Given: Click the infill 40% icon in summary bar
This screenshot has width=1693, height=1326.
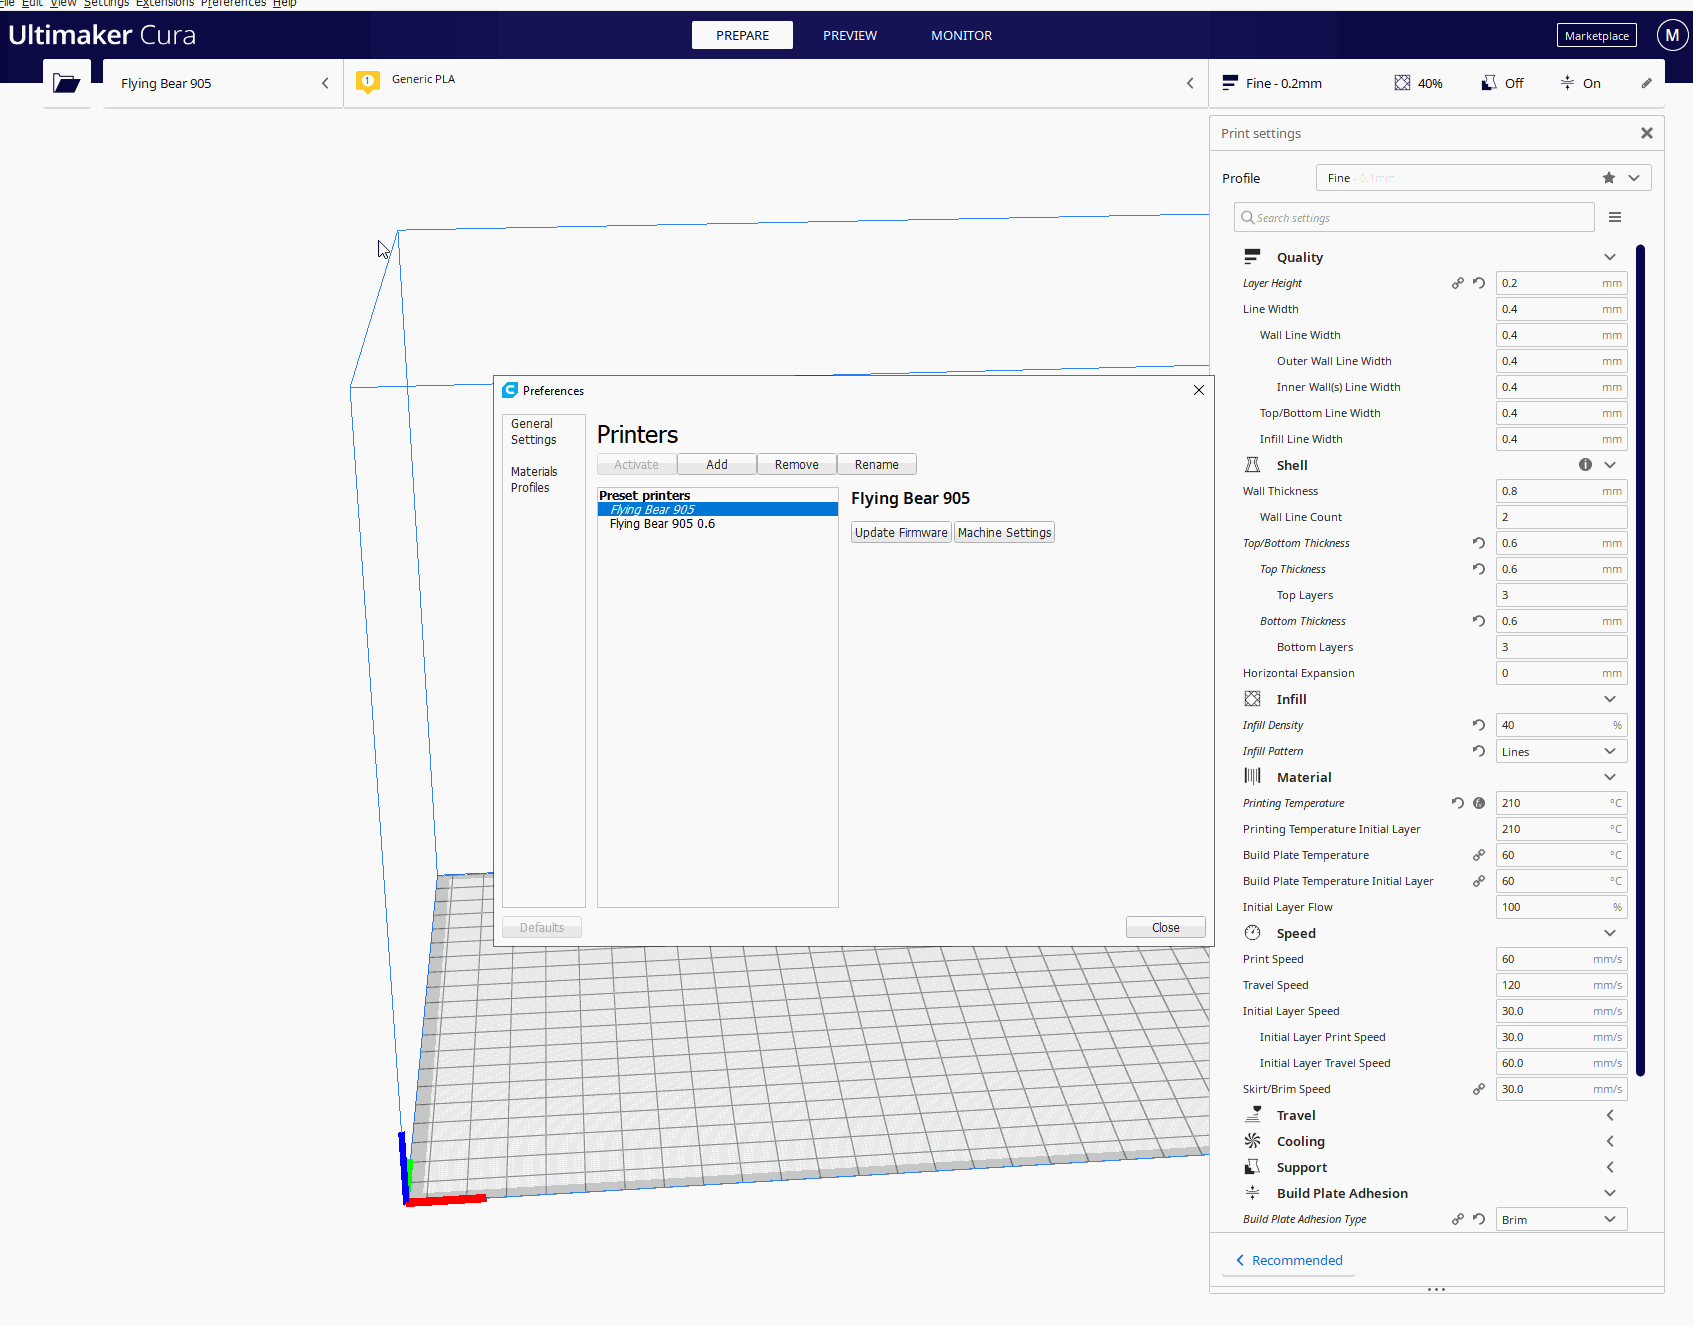Looking at the screenshot, I should pyautogui.click(x=1402, y=83).
